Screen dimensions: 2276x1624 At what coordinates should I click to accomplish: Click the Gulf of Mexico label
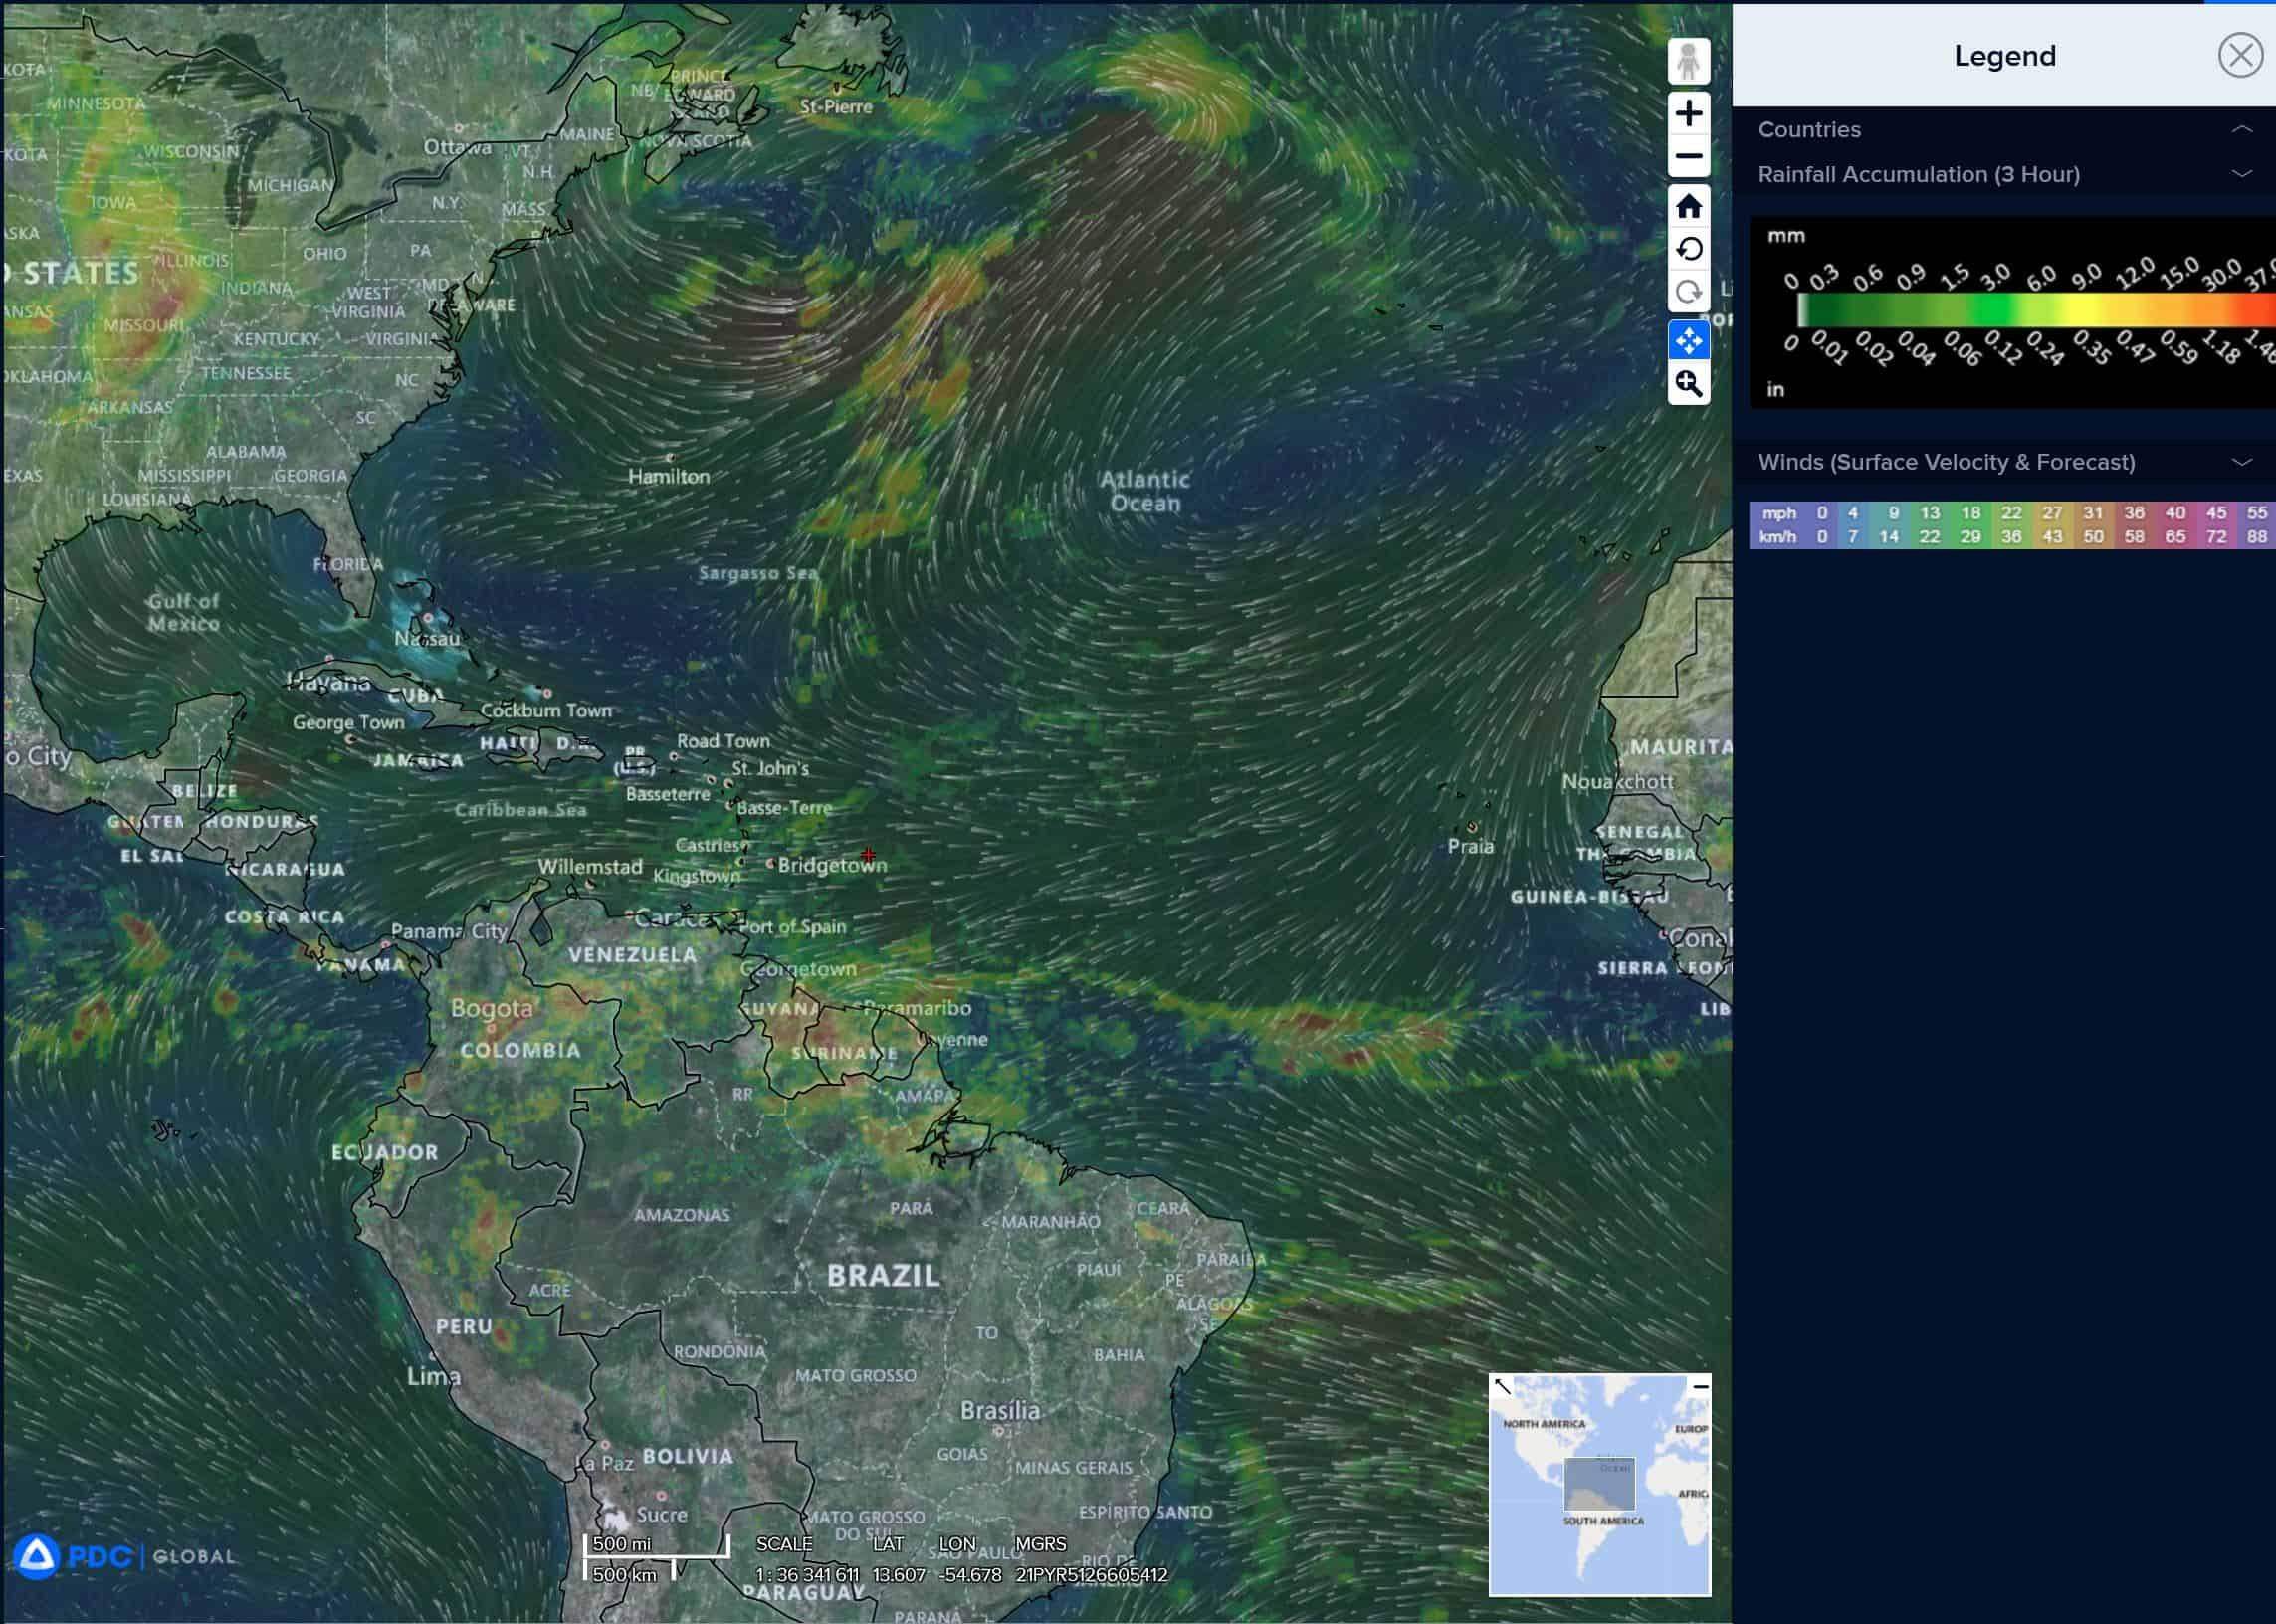point(183,612)
